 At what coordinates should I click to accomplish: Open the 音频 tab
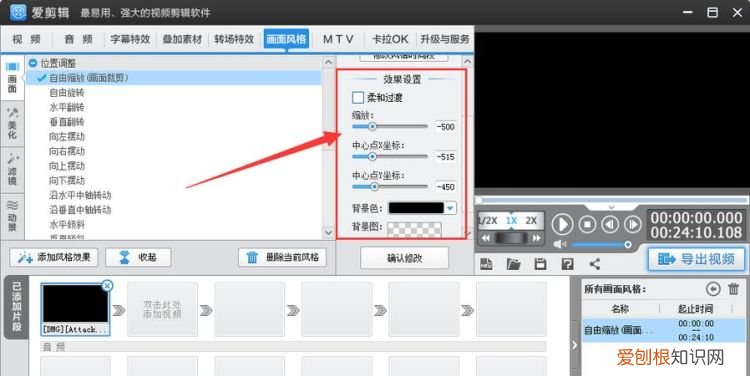[x=78, y=39]
